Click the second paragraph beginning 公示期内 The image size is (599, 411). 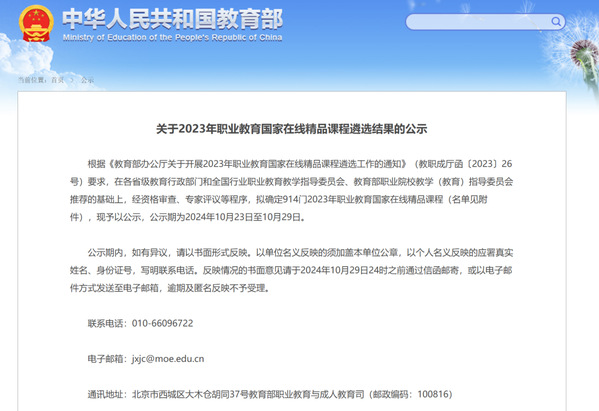point(291,270)
